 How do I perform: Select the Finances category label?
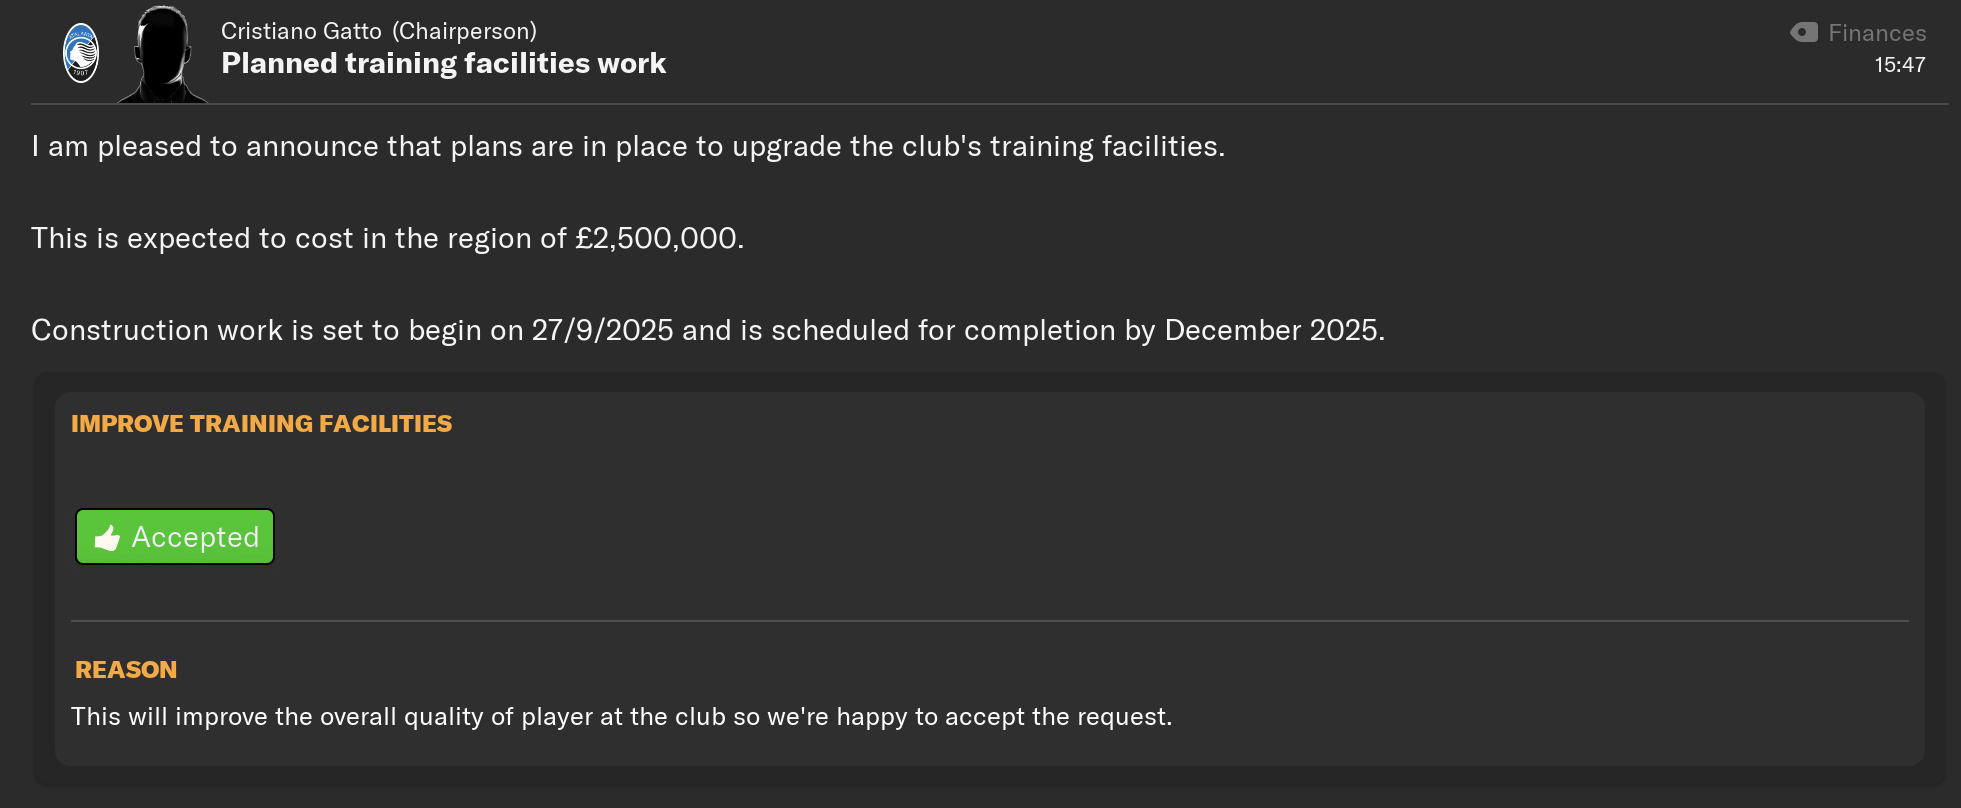[1877, 33]
